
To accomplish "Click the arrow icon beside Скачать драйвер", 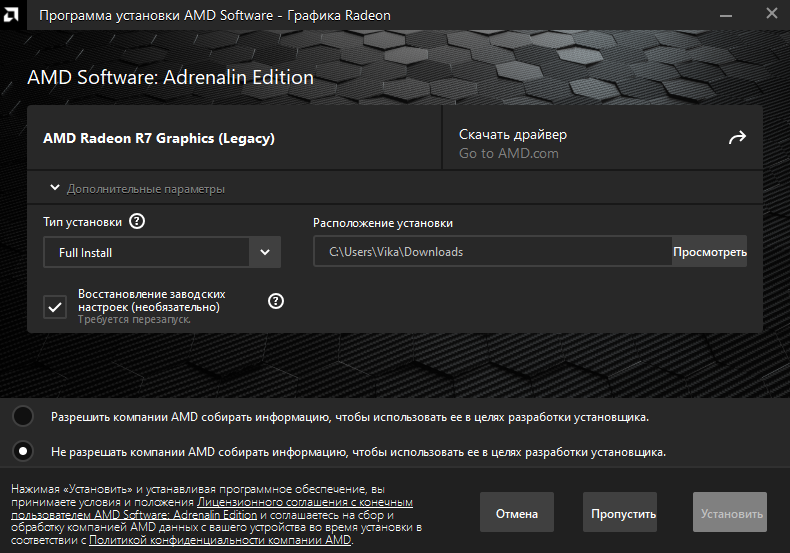I will 737,138.
